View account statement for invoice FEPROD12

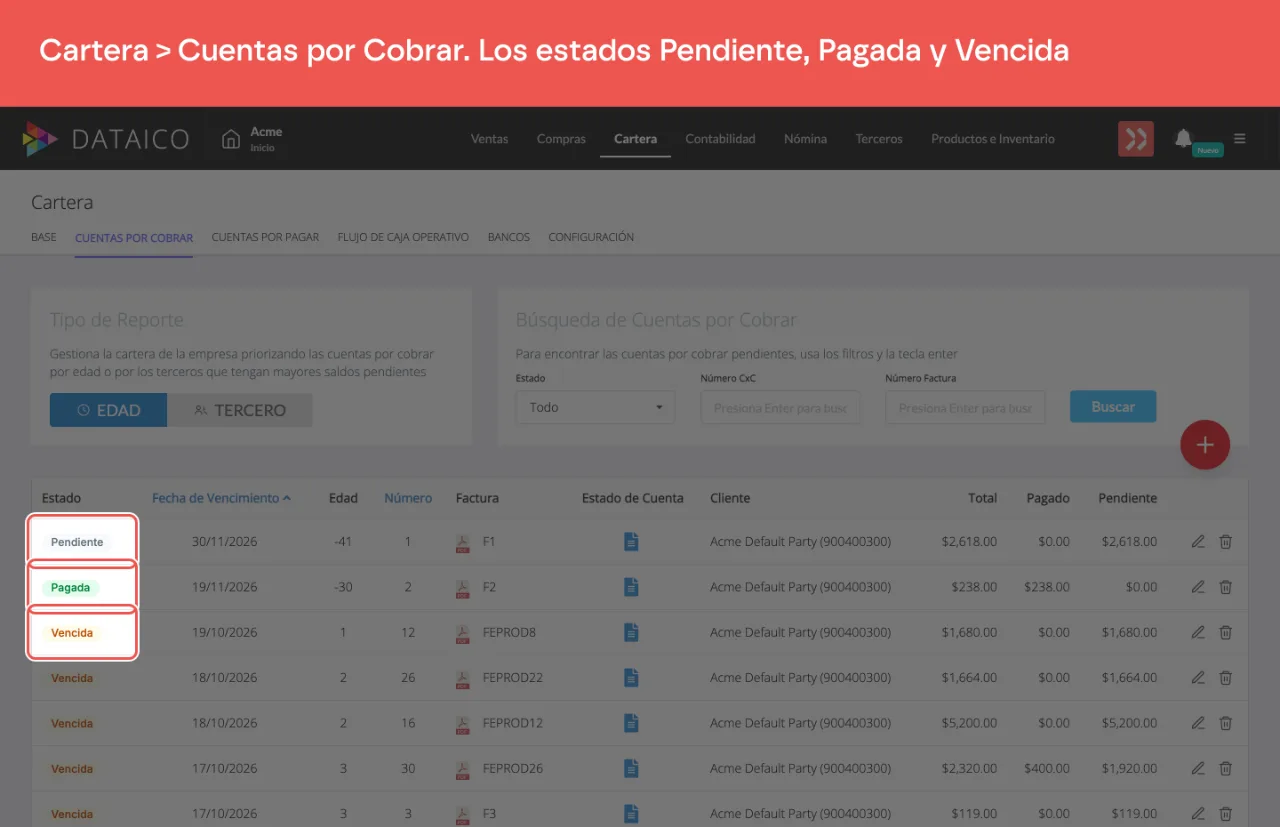631,723
